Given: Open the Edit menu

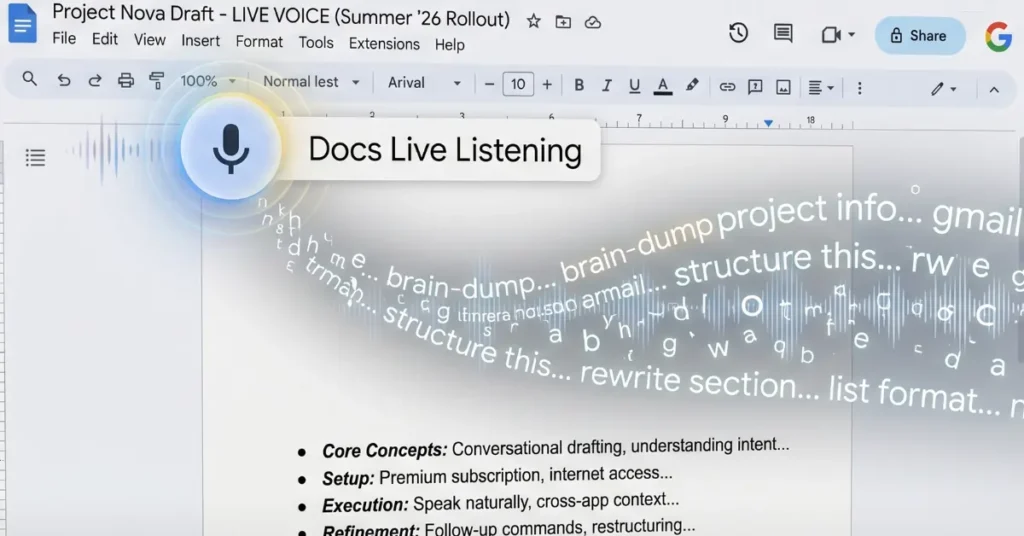Looking at the screenshot, I should 104,39.
